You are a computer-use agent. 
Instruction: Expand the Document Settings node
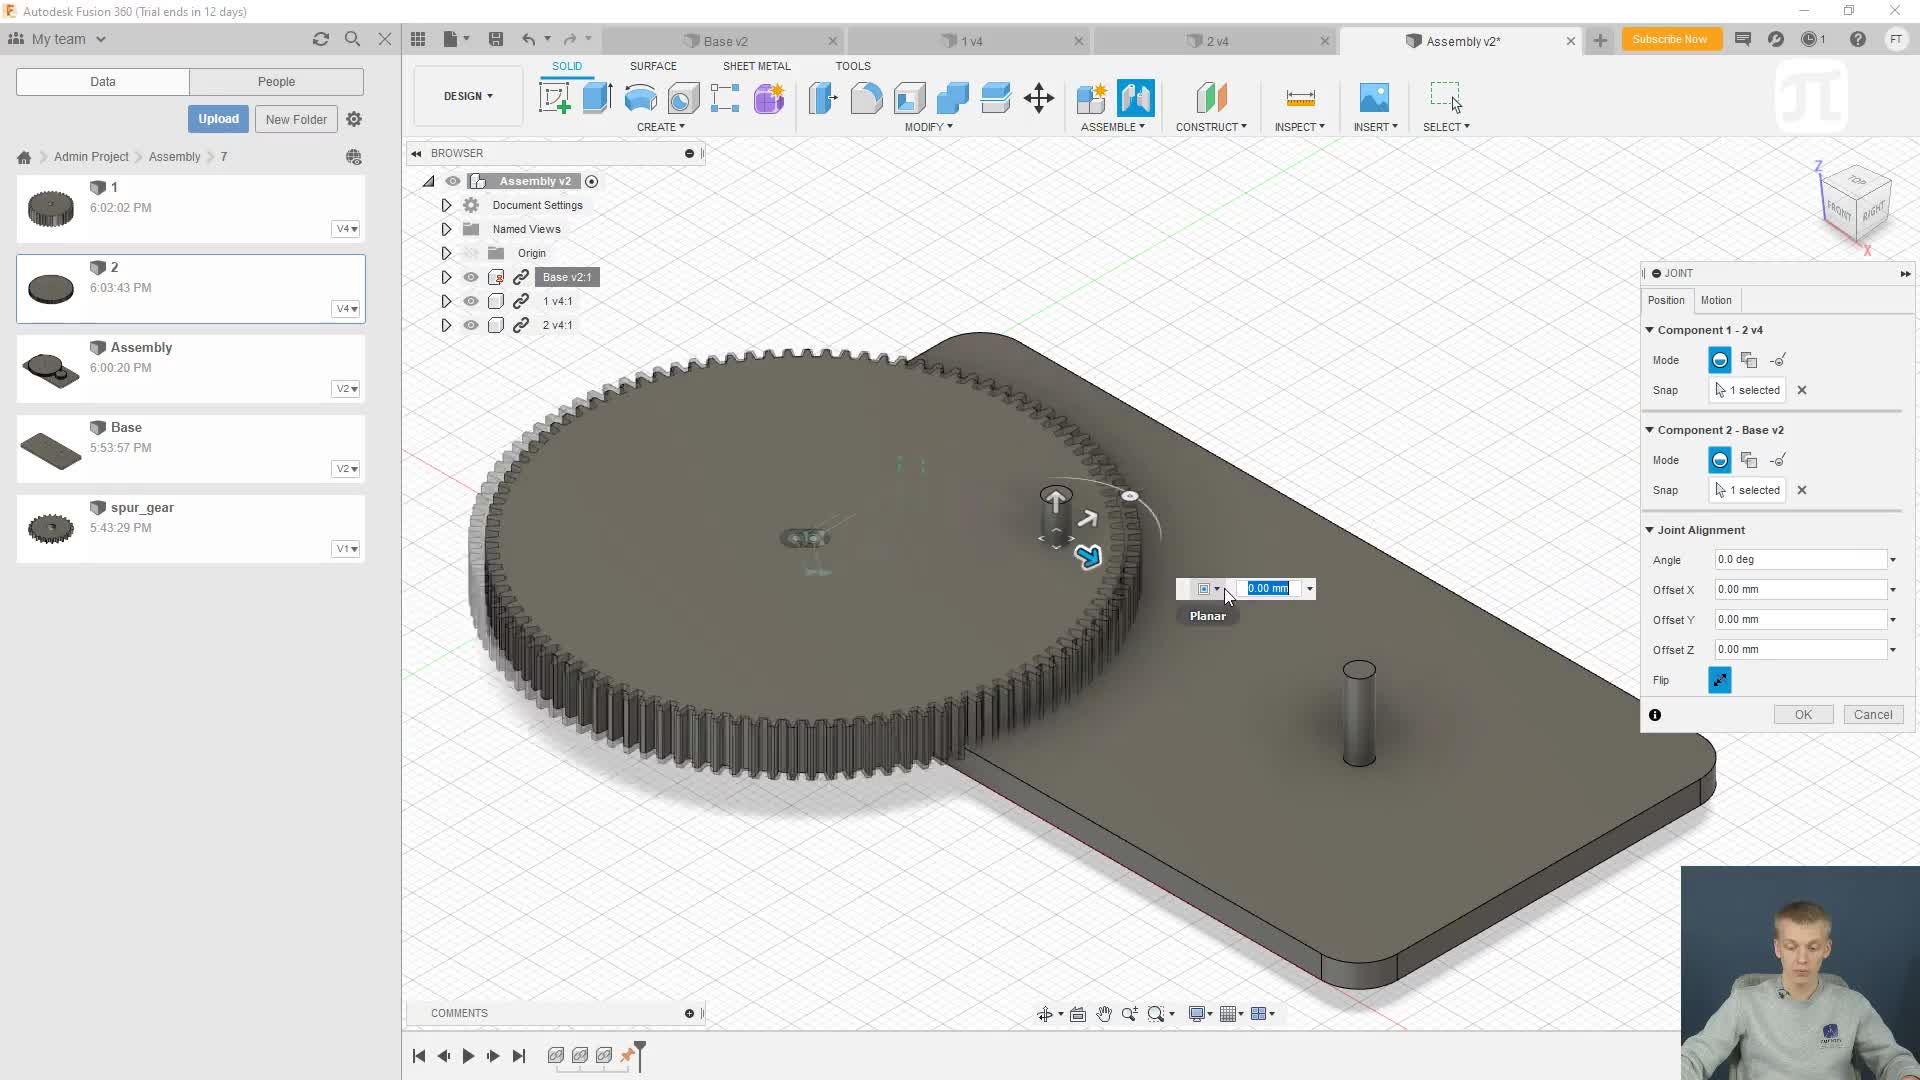pyautogui.click(x=446, y=205)
